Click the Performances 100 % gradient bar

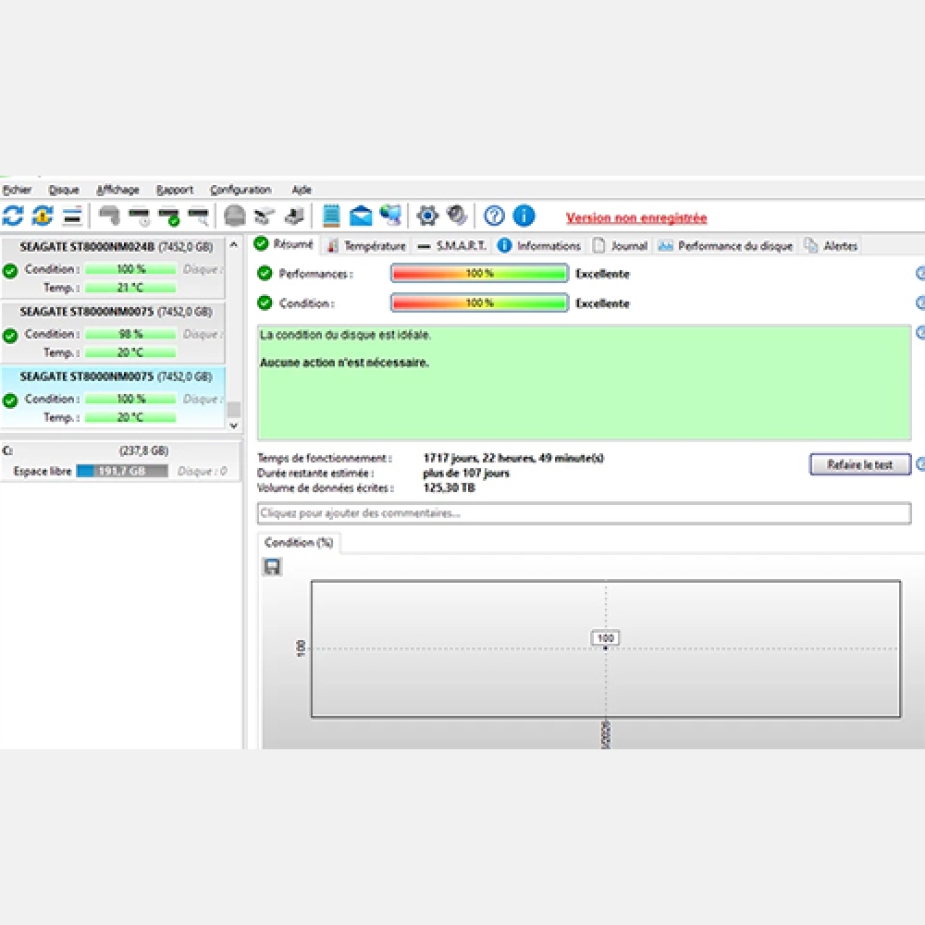pos(479,273)
